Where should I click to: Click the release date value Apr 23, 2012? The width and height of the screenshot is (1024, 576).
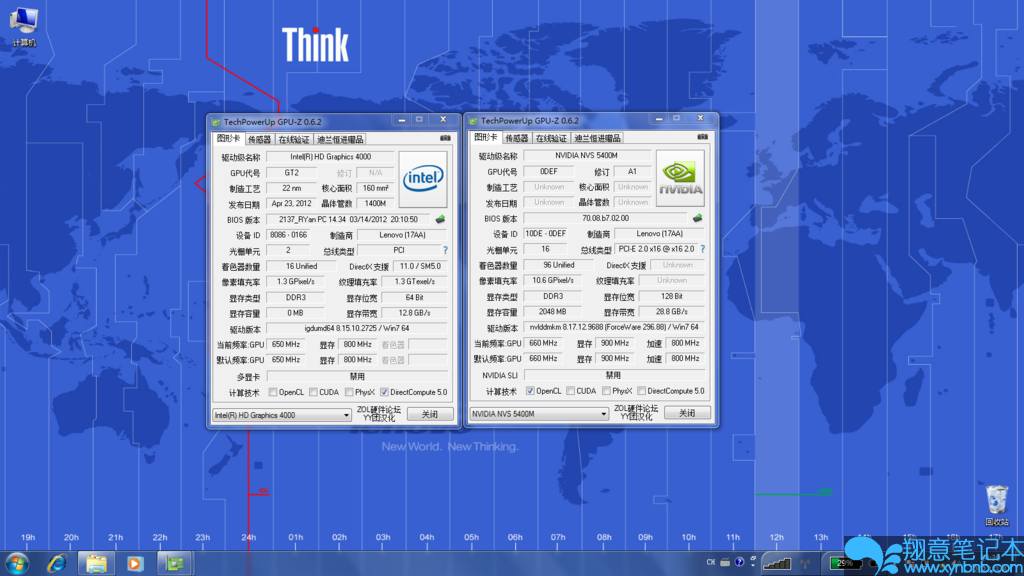(291, 204)
